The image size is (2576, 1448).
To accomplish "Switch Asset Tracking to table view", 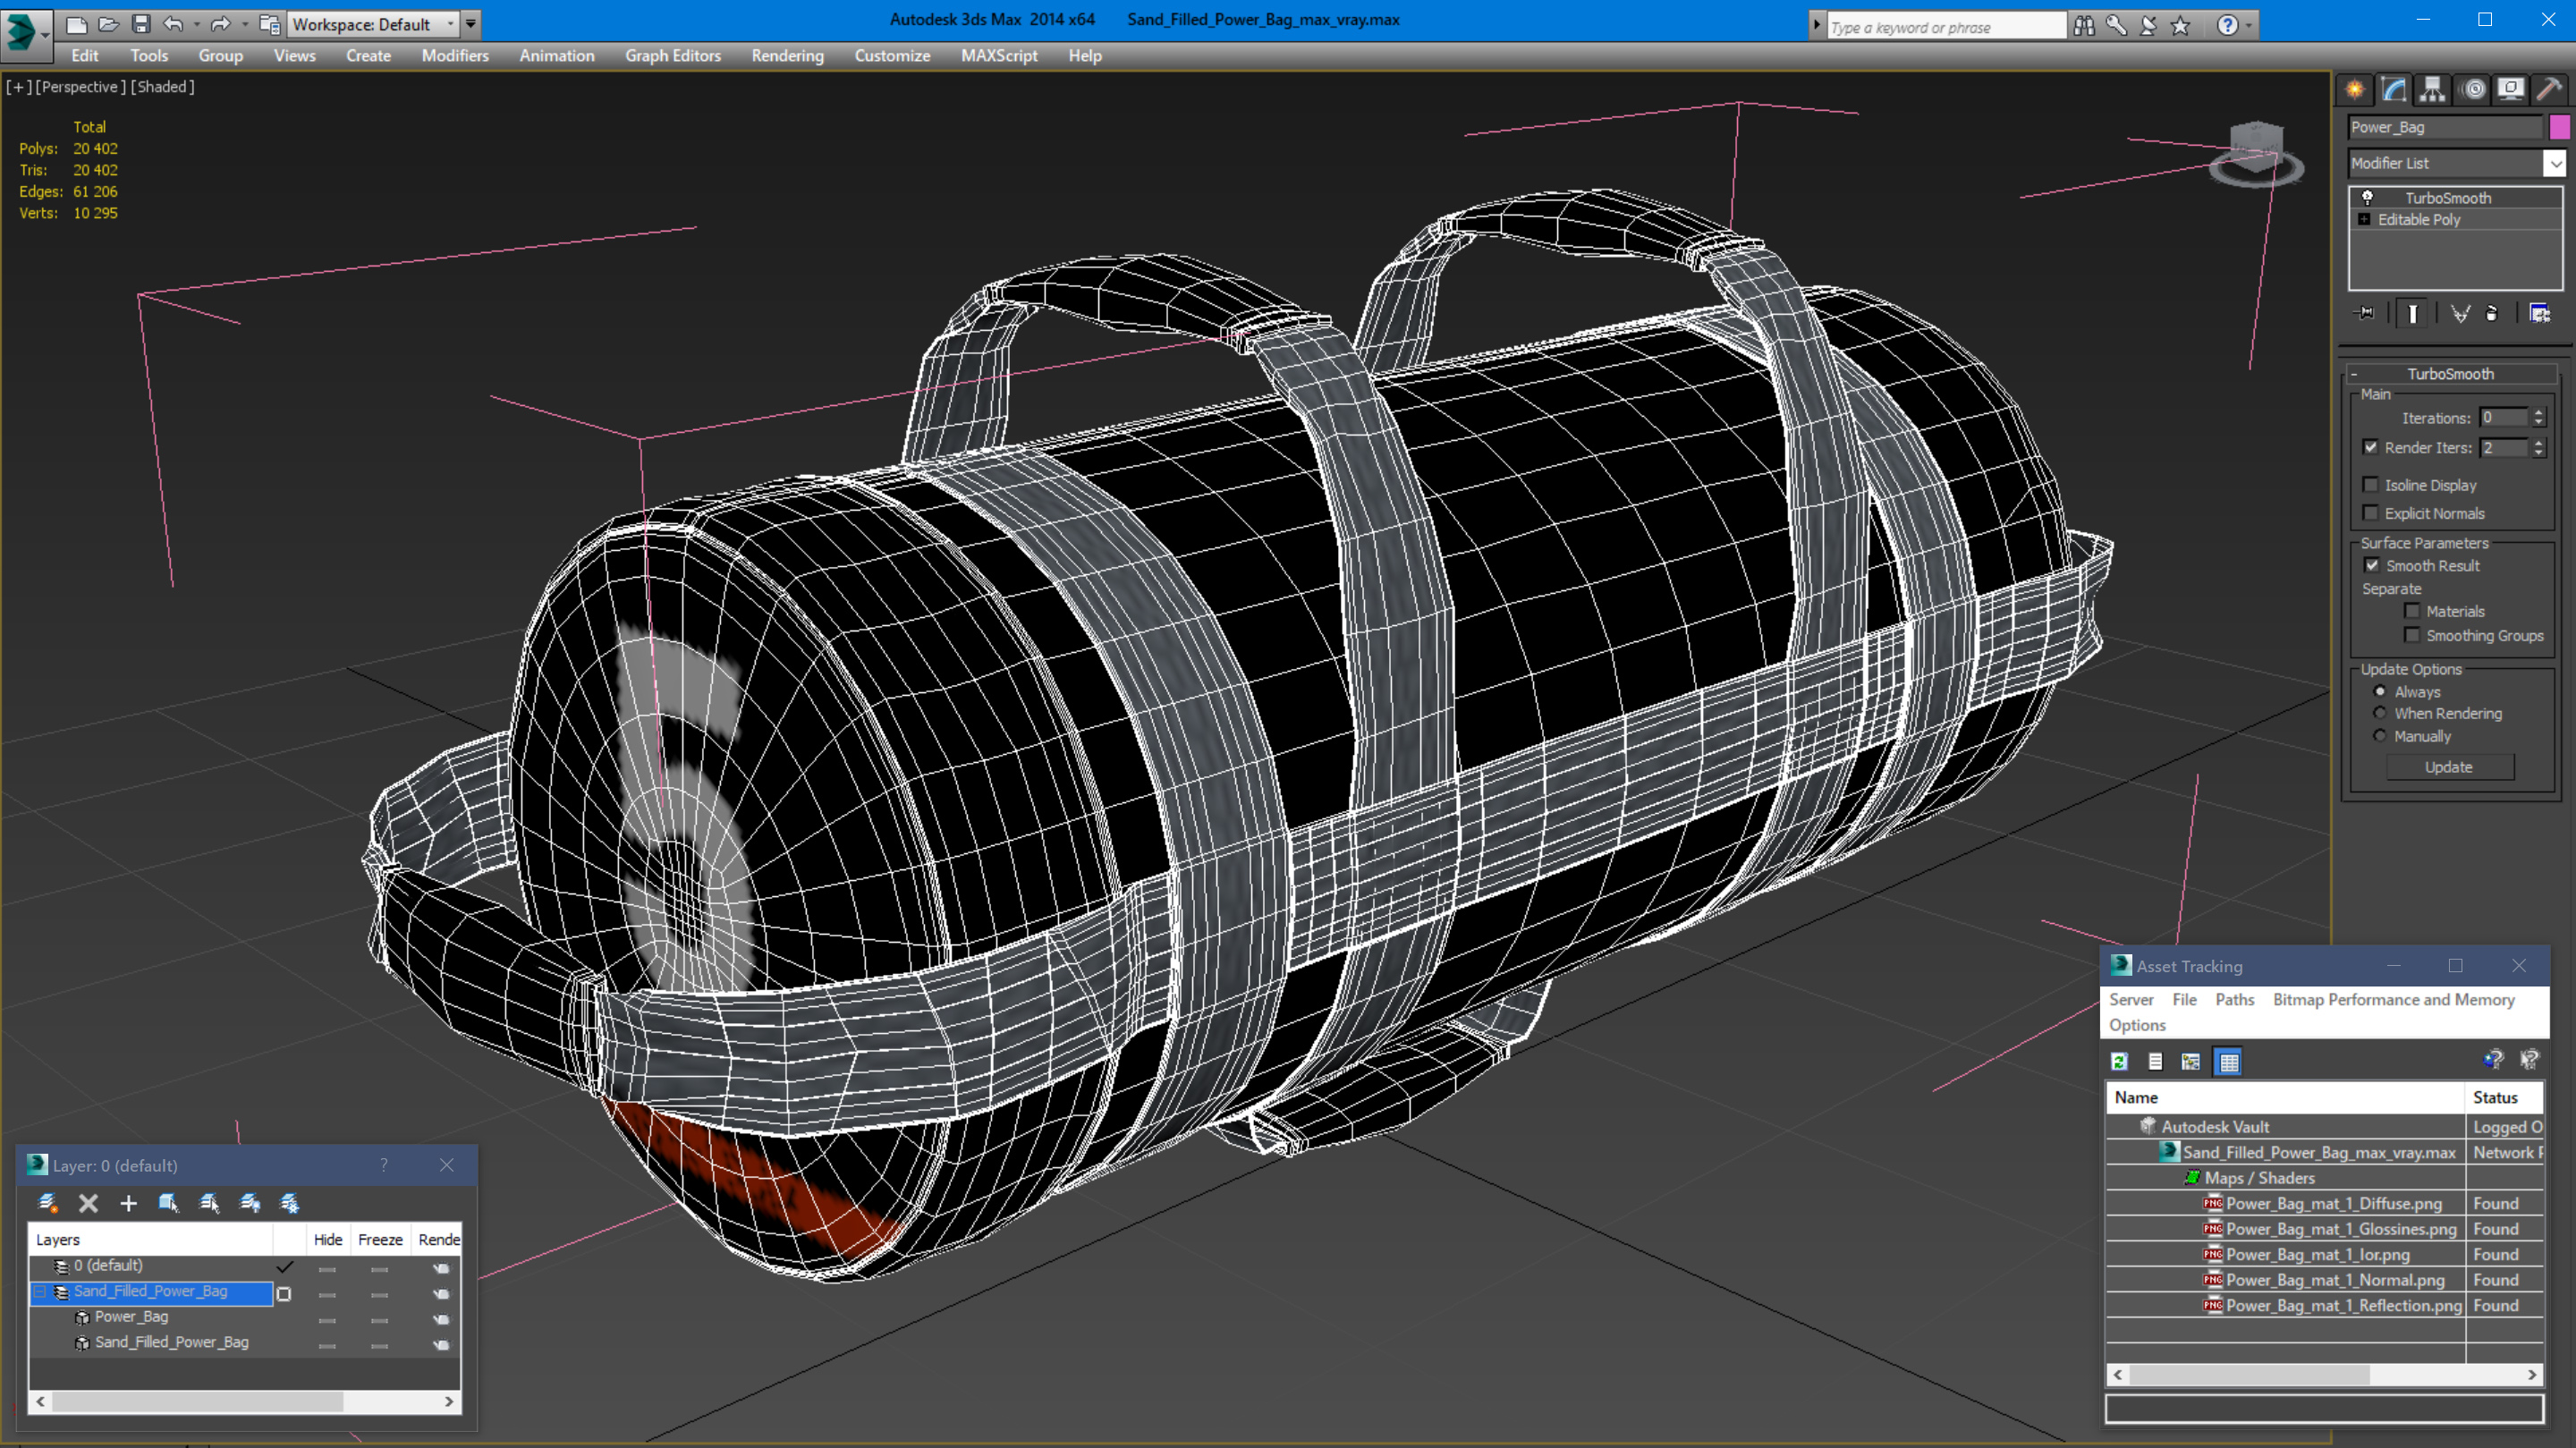I will 2229,1062.
